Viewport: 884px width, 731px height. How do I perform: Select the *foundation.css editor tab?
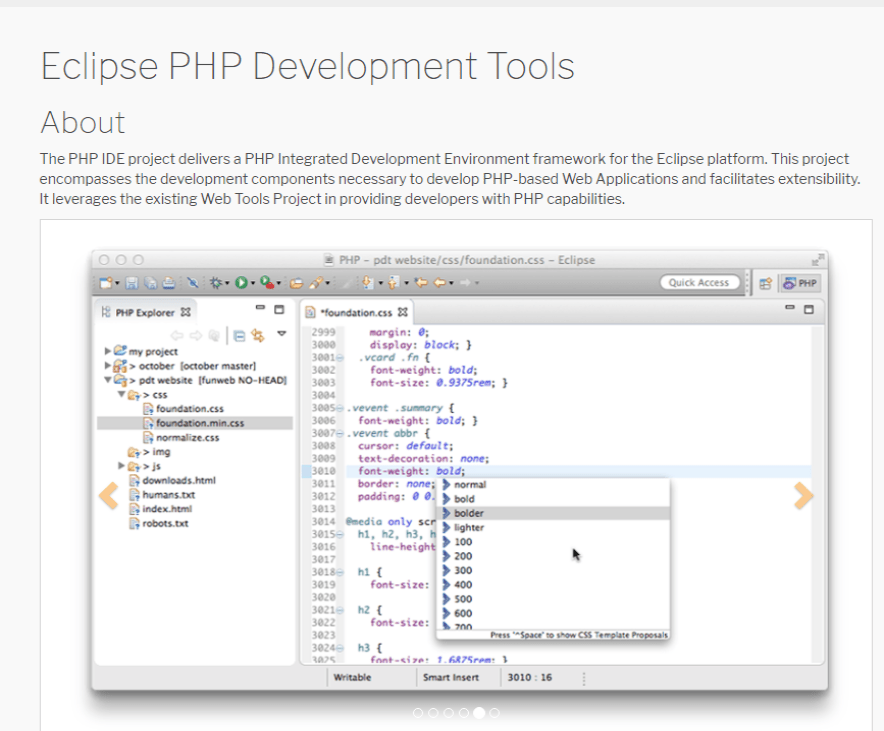click(x=356, y=313)
